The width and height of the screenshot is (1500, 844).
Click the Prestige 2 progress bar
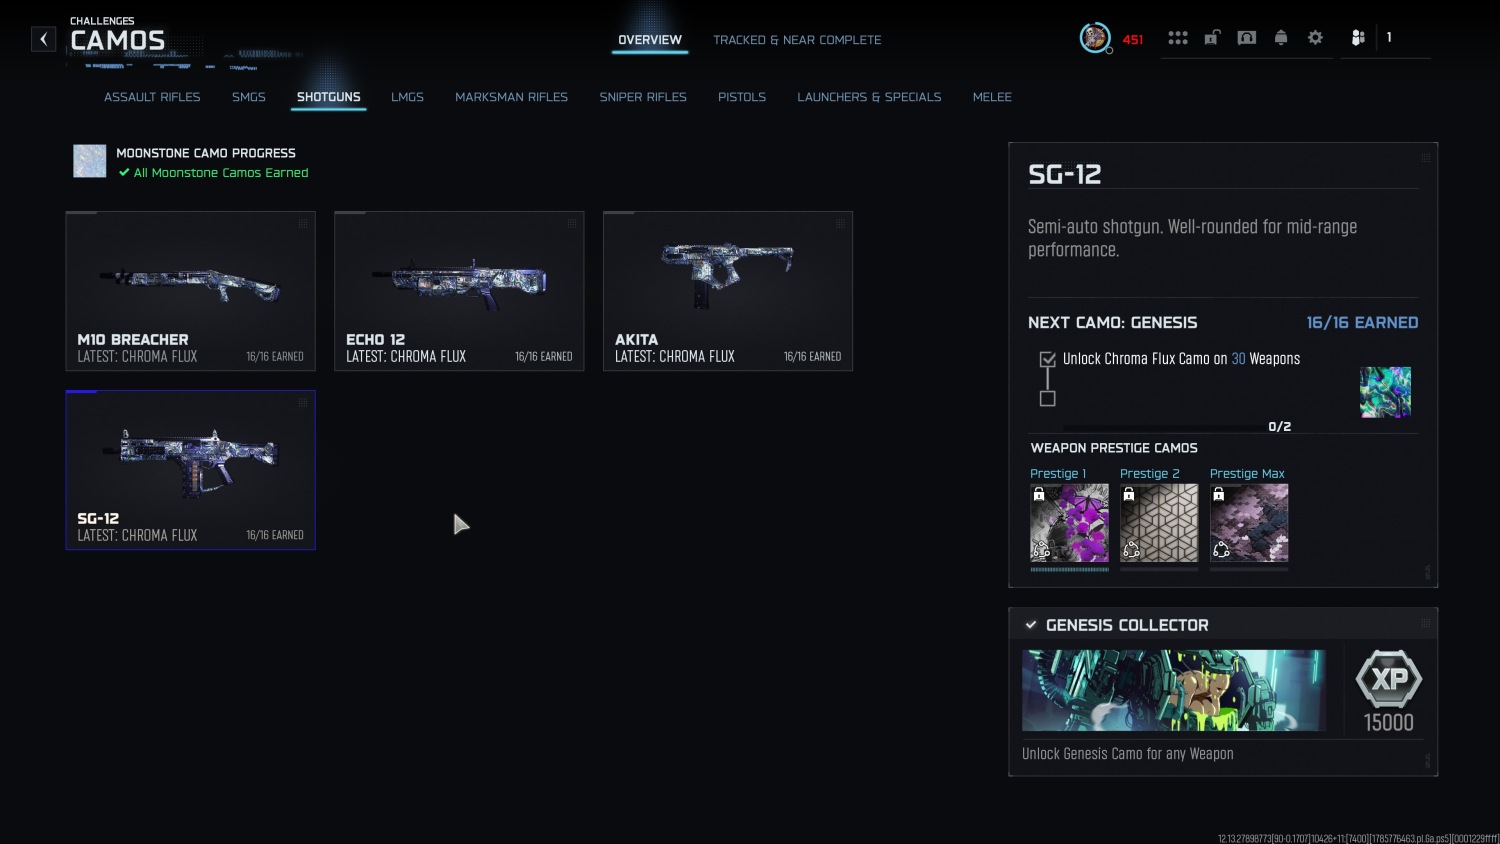point(1159,569)
